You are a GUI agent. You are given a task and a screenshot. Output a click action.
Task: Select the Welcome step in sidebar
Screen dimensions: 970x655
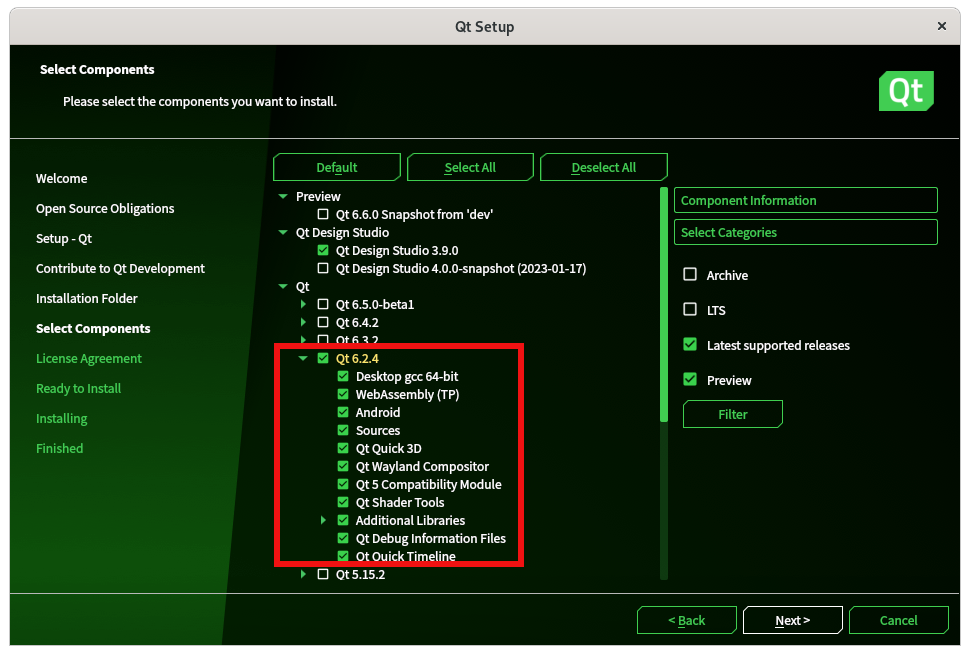click(x=61, y=178)
